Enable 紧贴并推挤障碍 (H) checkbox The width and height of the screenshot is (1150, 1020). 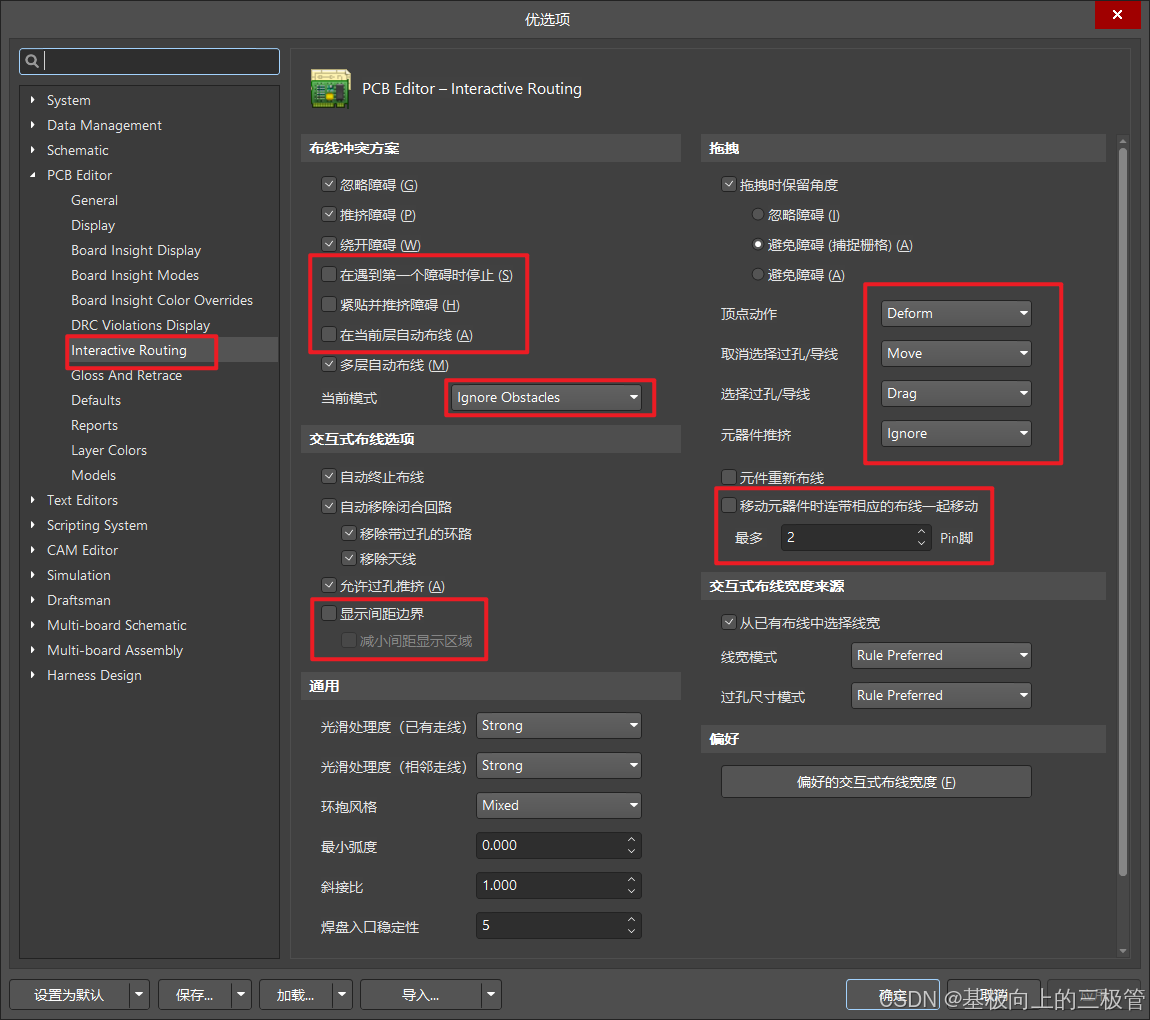tap(329, 304)
